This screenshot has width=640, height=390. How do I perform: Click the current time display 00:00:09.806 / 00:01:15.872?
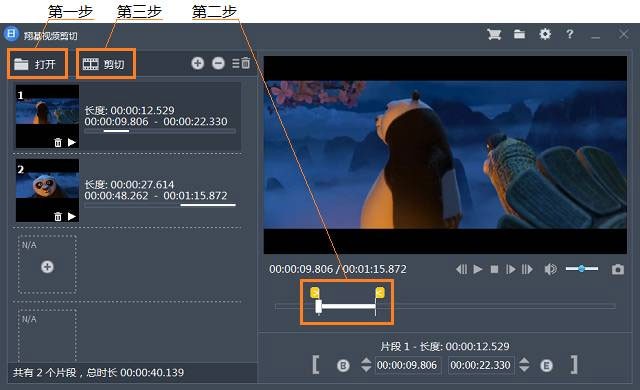(338, 269)
